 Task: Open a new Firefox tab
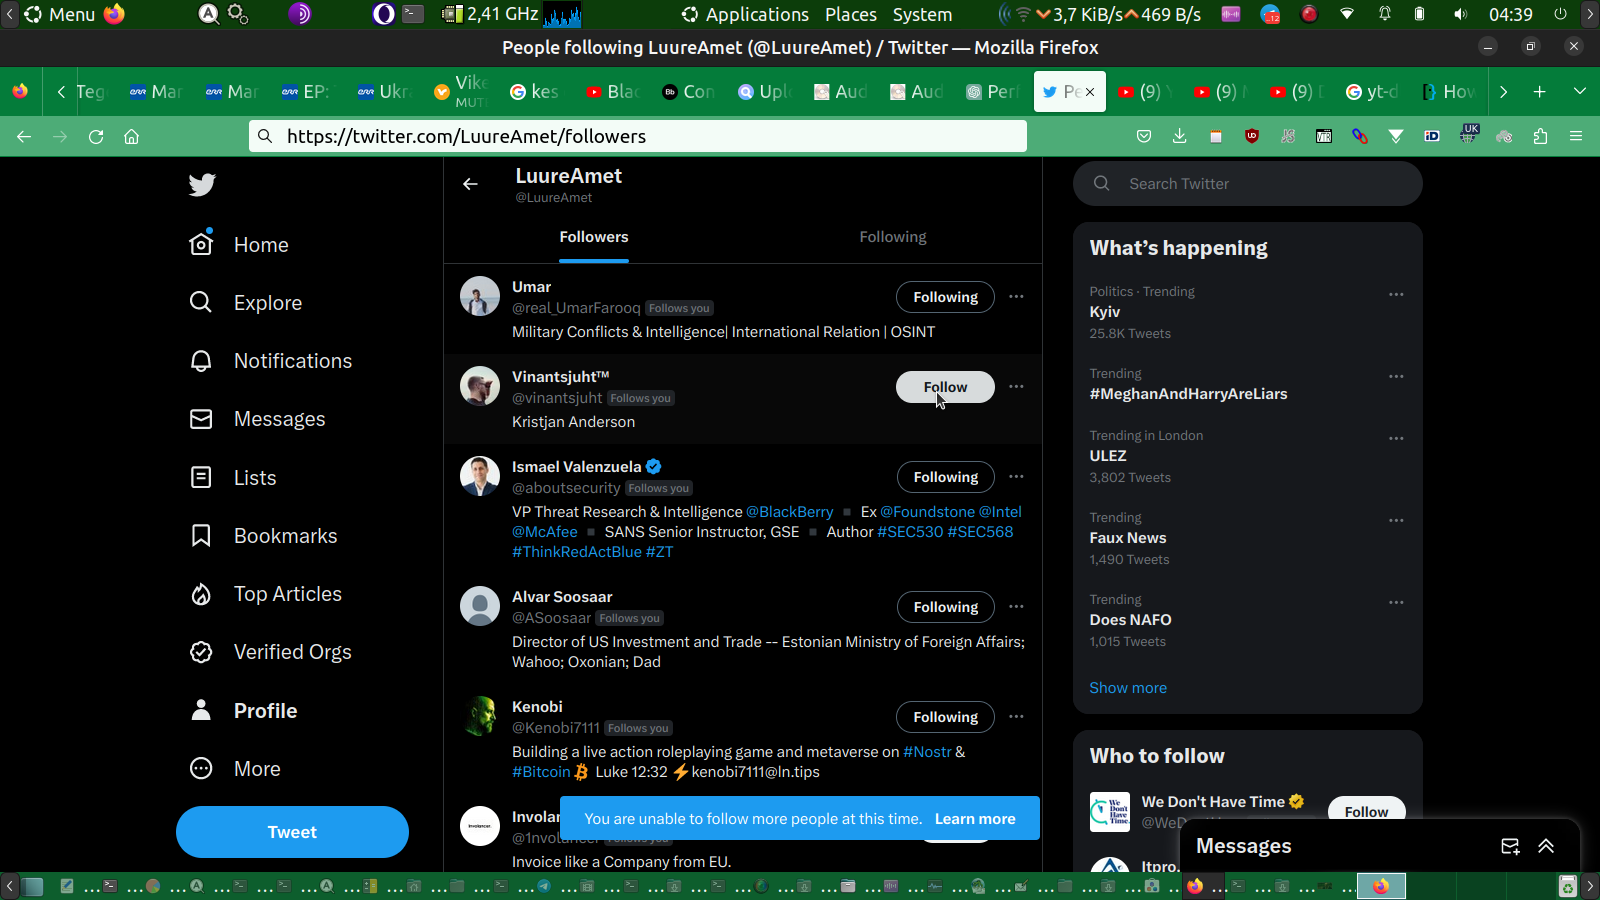click(1540, 92)
